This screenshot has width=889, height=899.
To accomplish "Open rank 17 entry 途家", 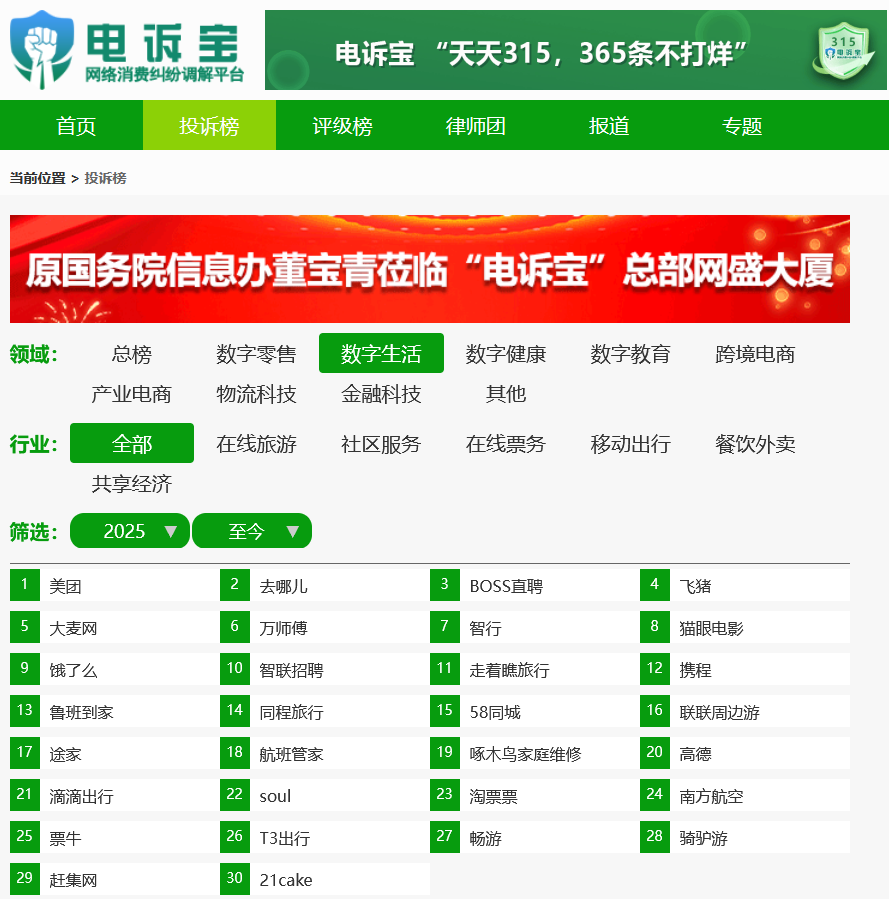I will tap(115, 753).
